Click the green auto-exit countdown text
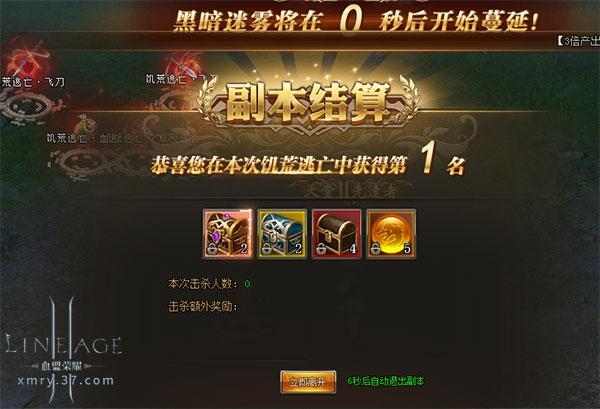 [x=386, y=381]
